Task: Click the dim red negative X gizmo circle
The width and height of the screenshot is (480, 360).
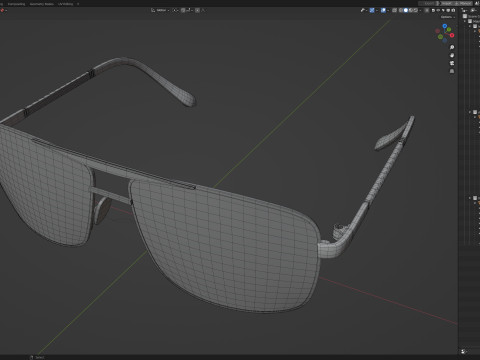Action: pyautogui.click(x=437, y=31)
